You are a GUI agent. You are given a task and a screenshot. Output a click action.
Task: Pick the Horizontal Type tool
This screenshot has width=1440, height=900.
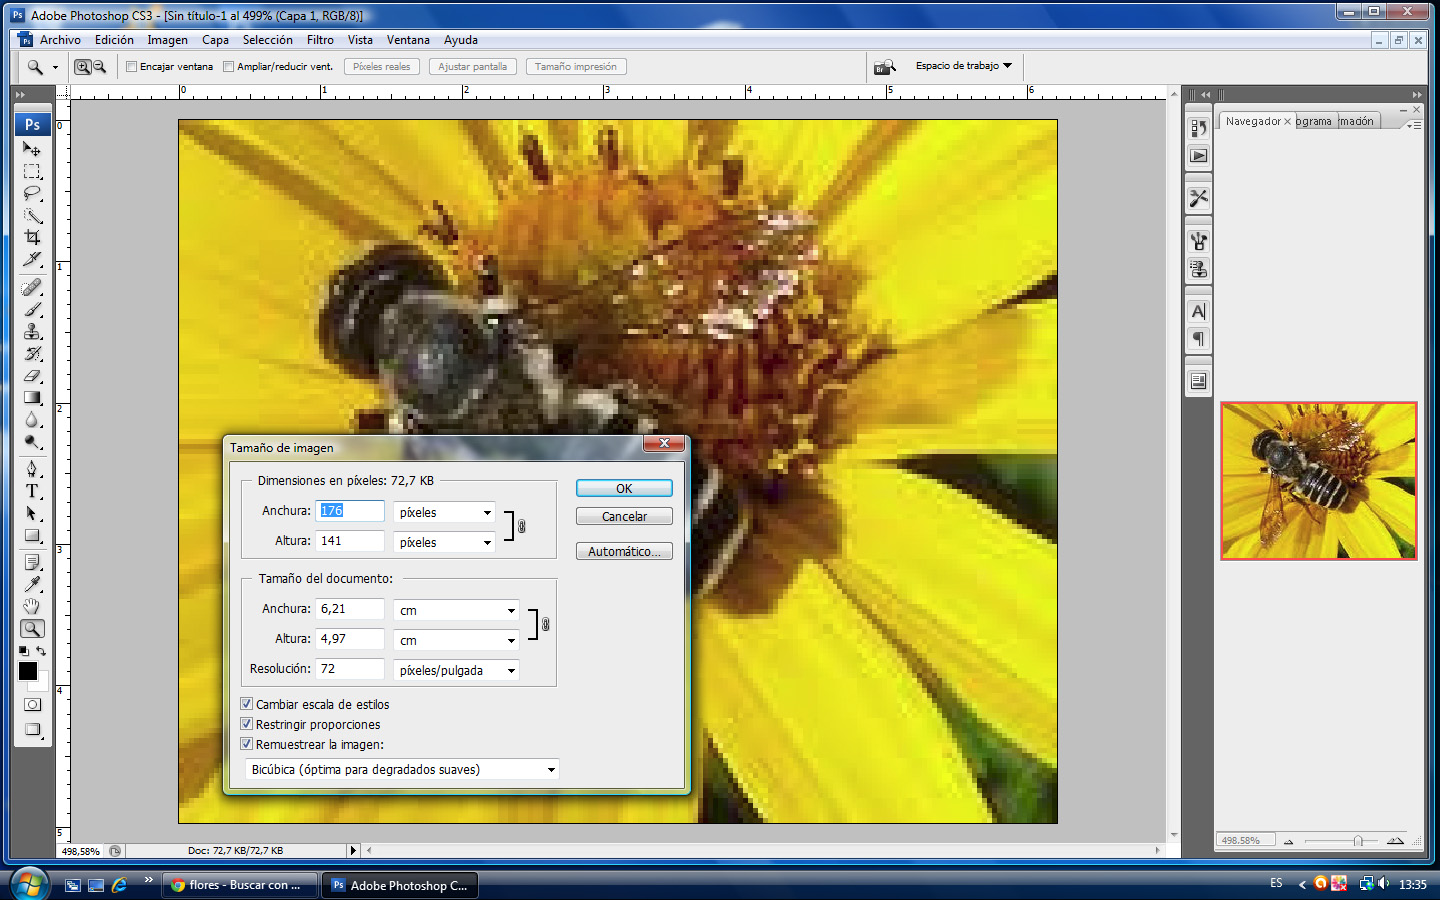(32, 491)
